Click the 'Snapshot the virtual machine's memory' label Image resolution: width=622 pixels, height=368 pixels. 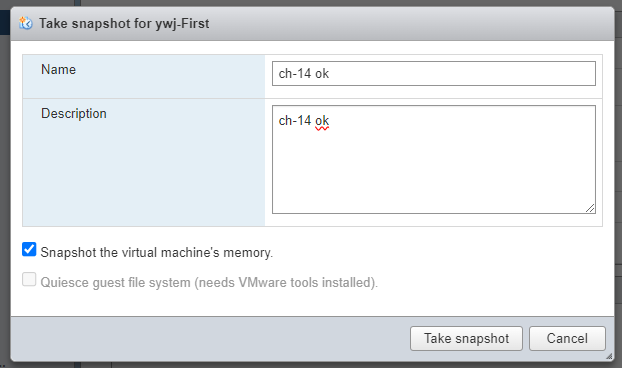[157, 252]
